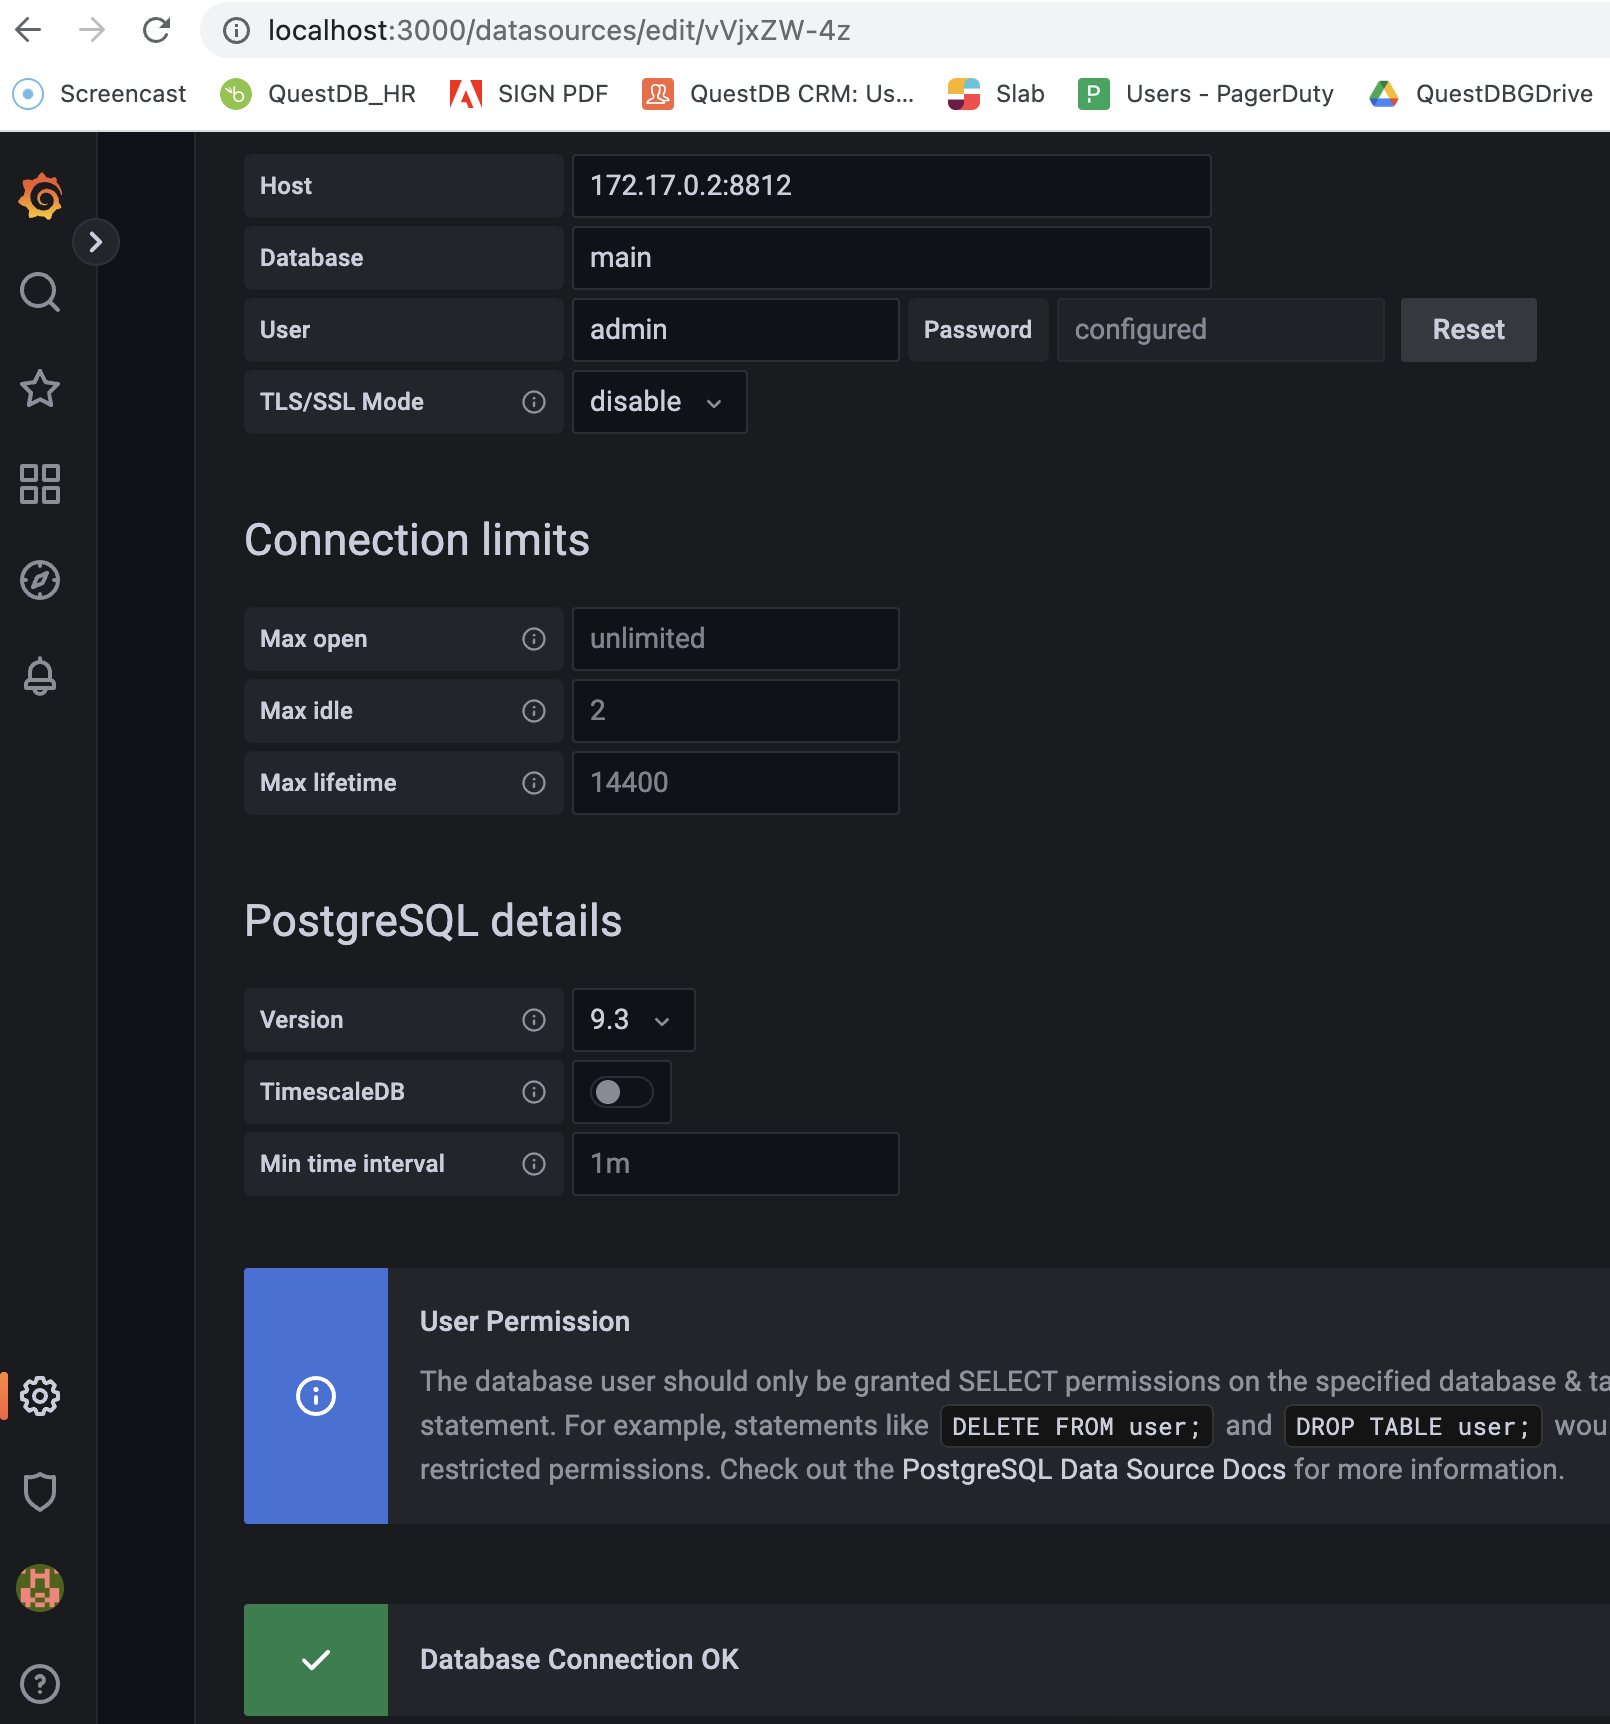Viewport: 1610px width, 1724px height.
Task: Click the Host input field
Action: [x=890, y=186]
